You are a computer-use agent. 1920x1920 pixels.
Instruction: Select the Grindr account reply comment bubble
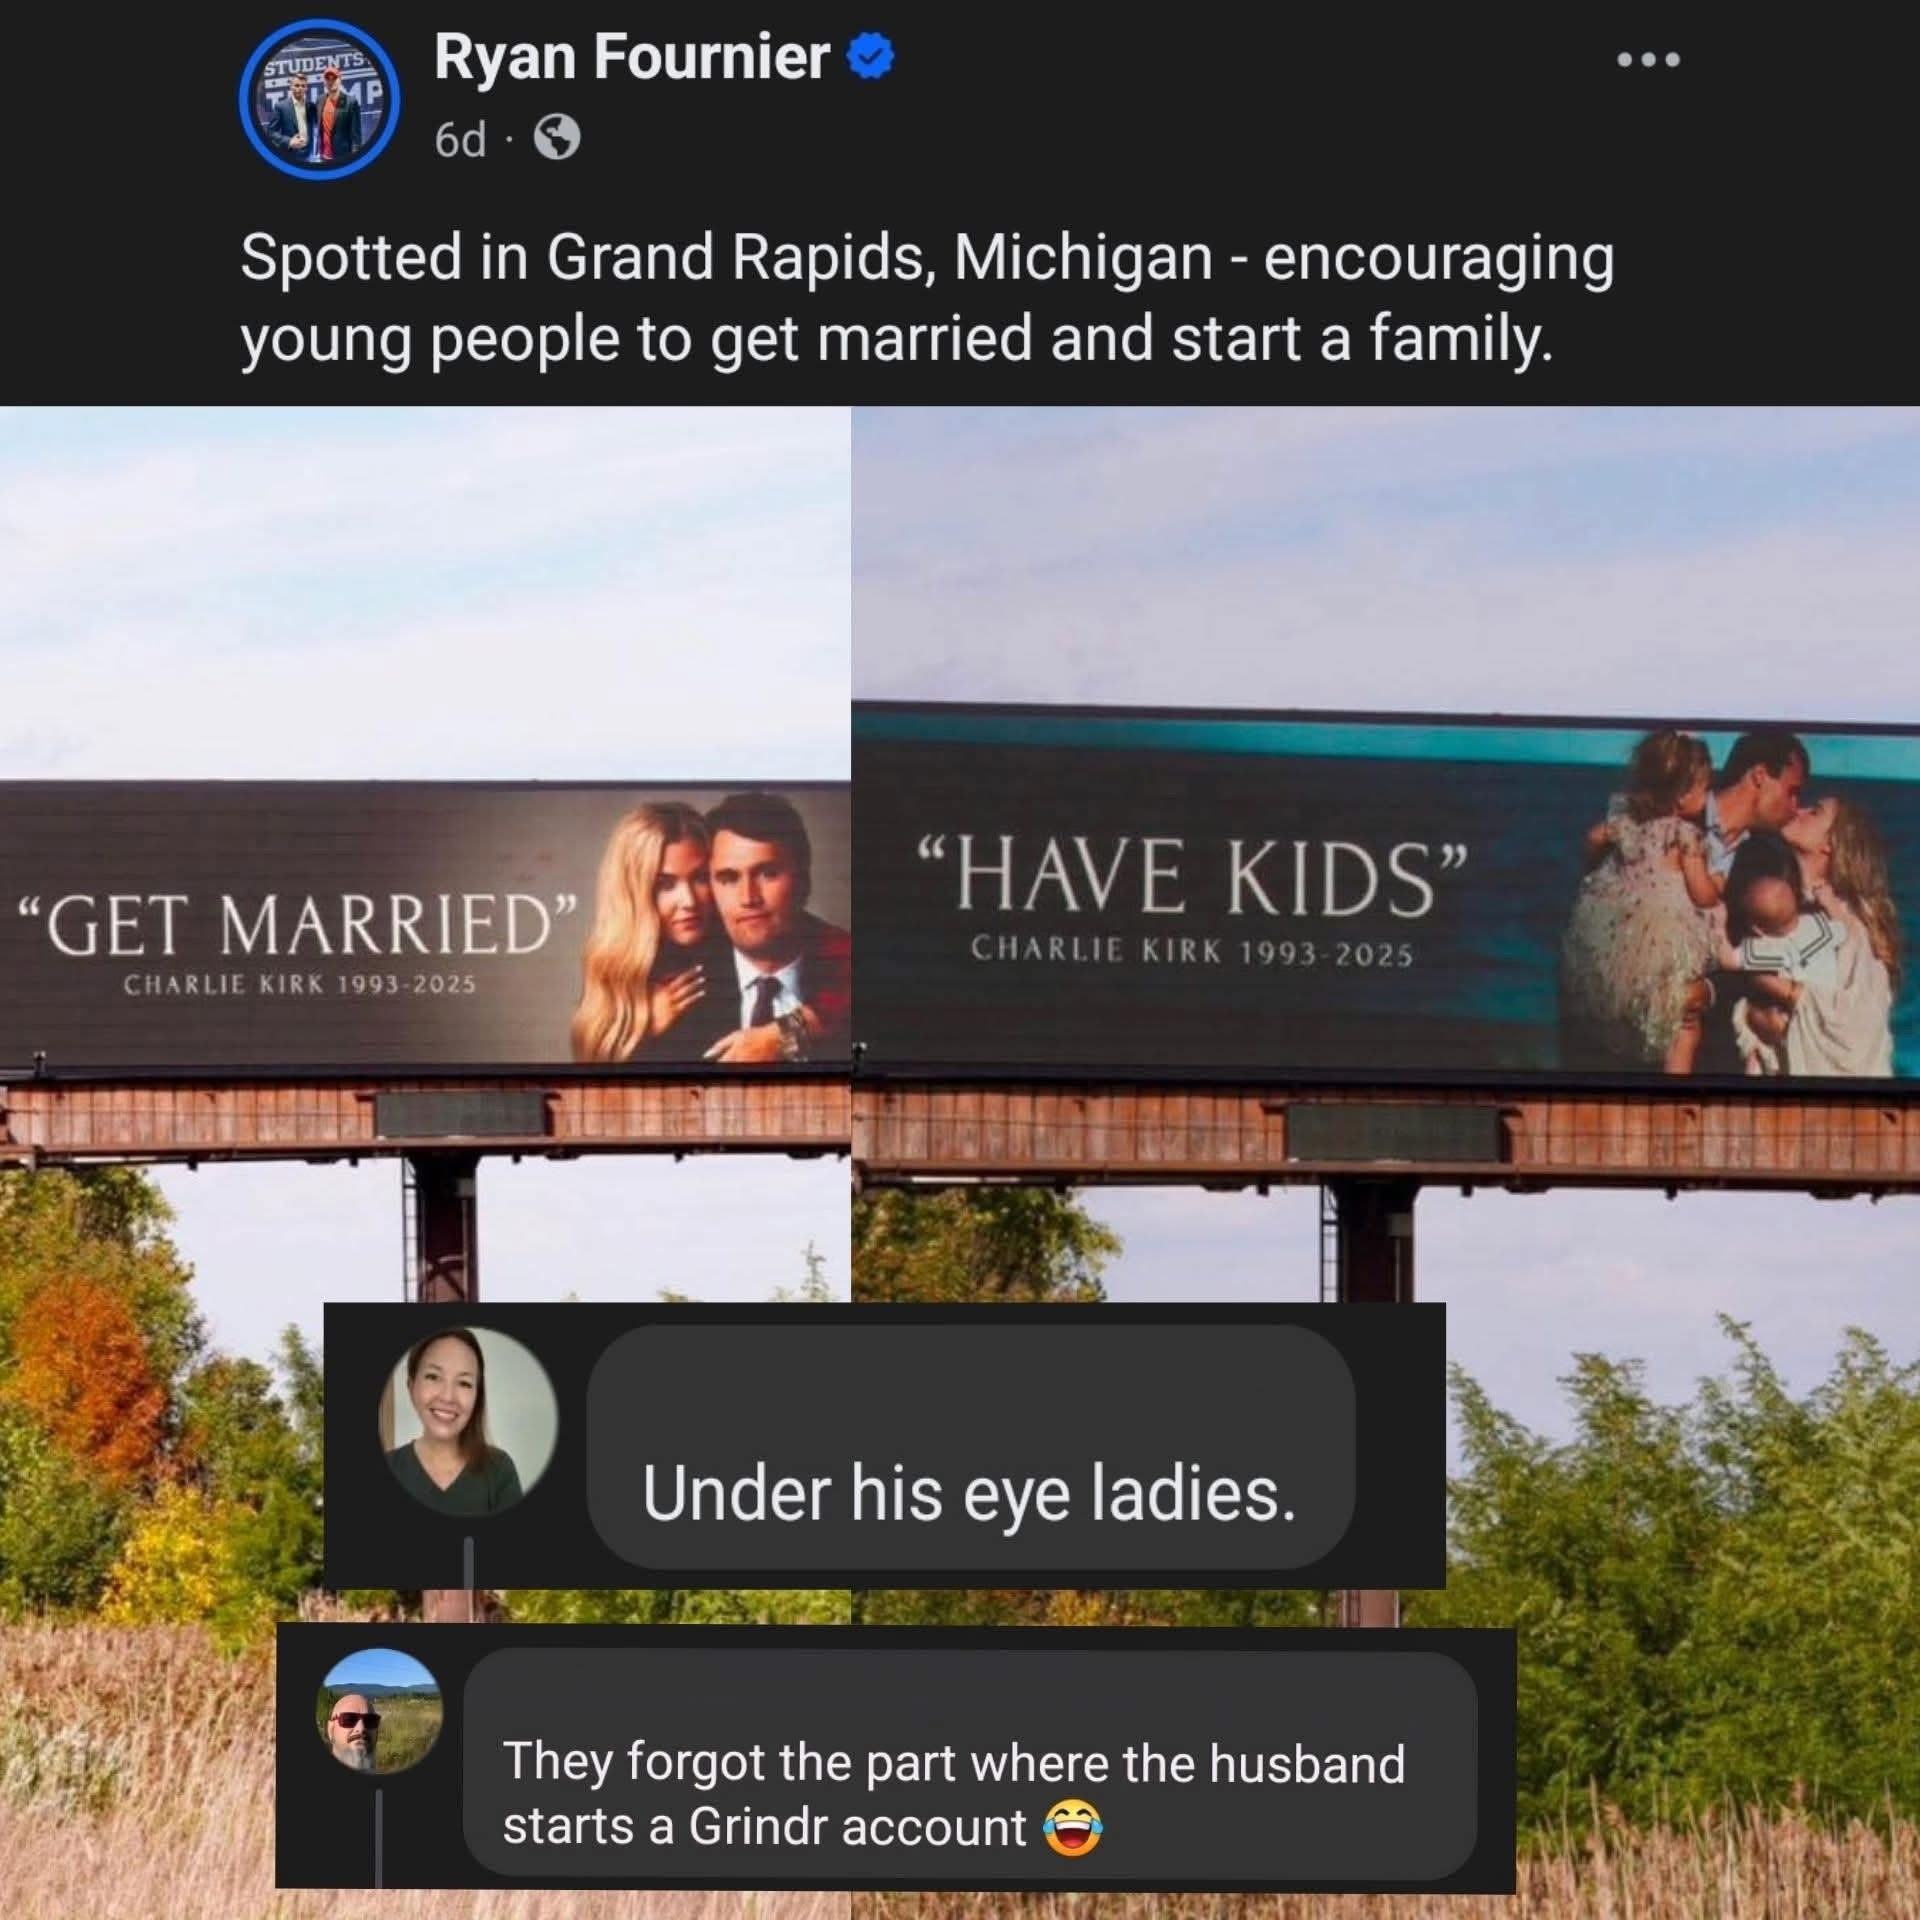point(970,1764)
